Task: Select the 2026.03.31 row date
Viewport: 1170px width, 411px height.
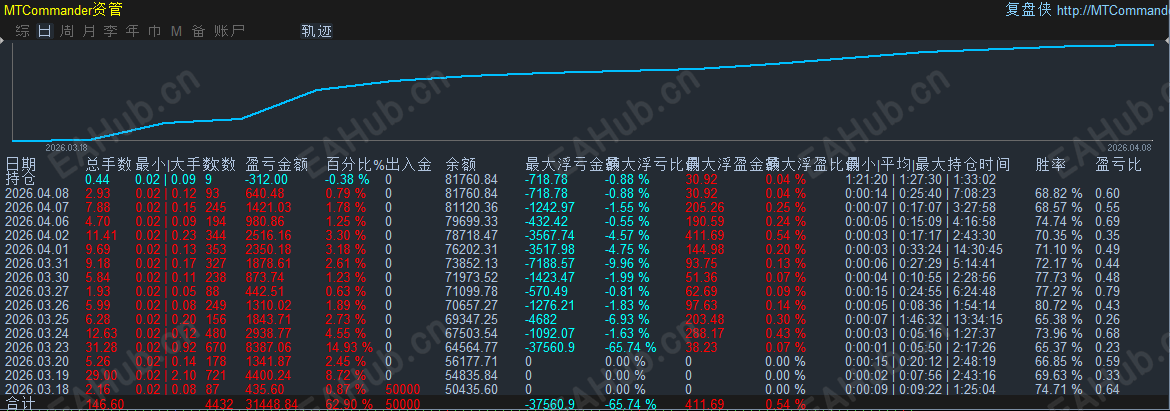Action: click(x=37, y=263)
